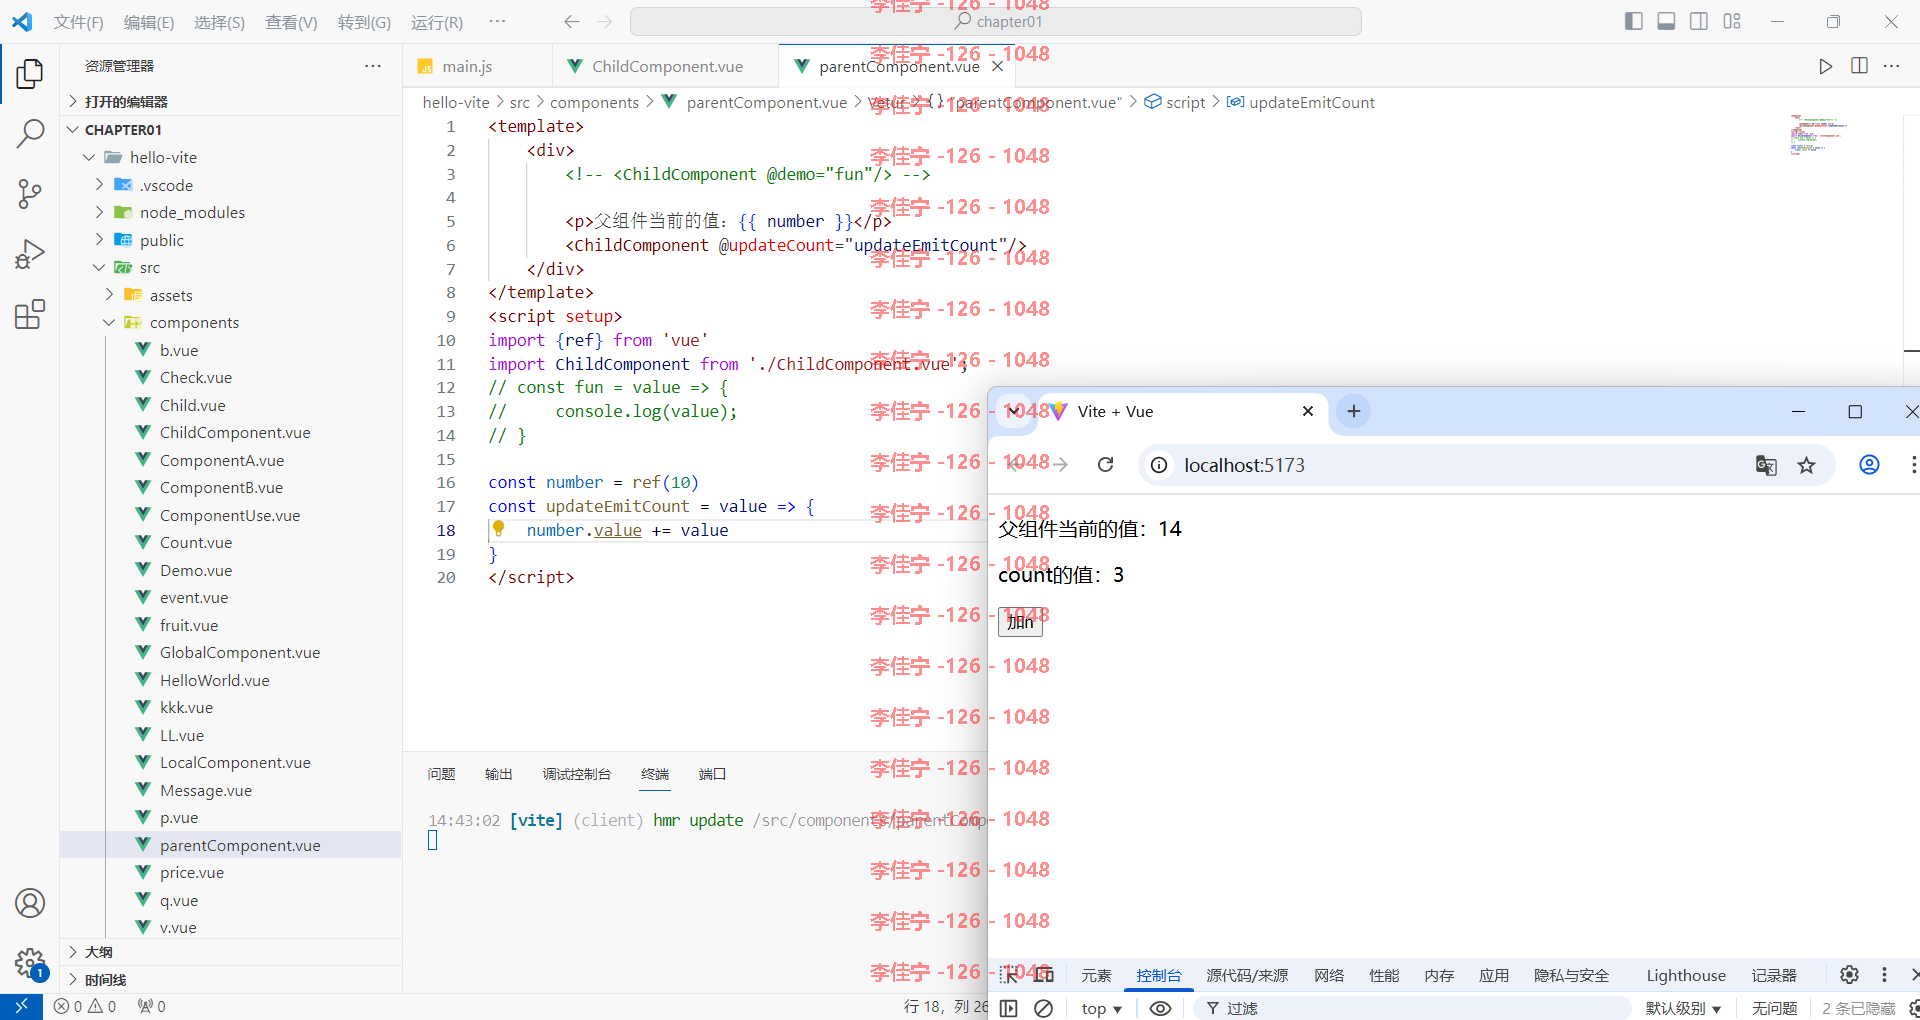Open the Source Control view
1920x1020 pixels.
point(30,194)
